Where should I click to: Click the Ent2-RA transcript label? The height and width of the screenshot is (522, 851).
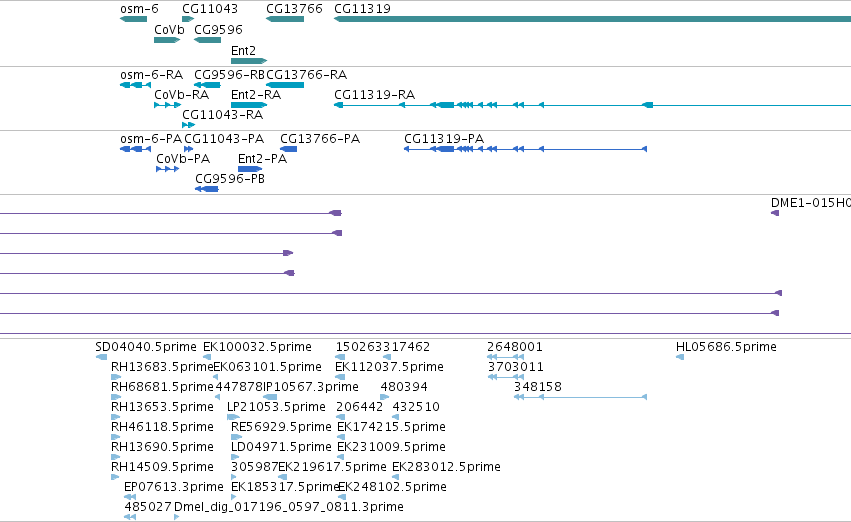click(x=256, y=95)
